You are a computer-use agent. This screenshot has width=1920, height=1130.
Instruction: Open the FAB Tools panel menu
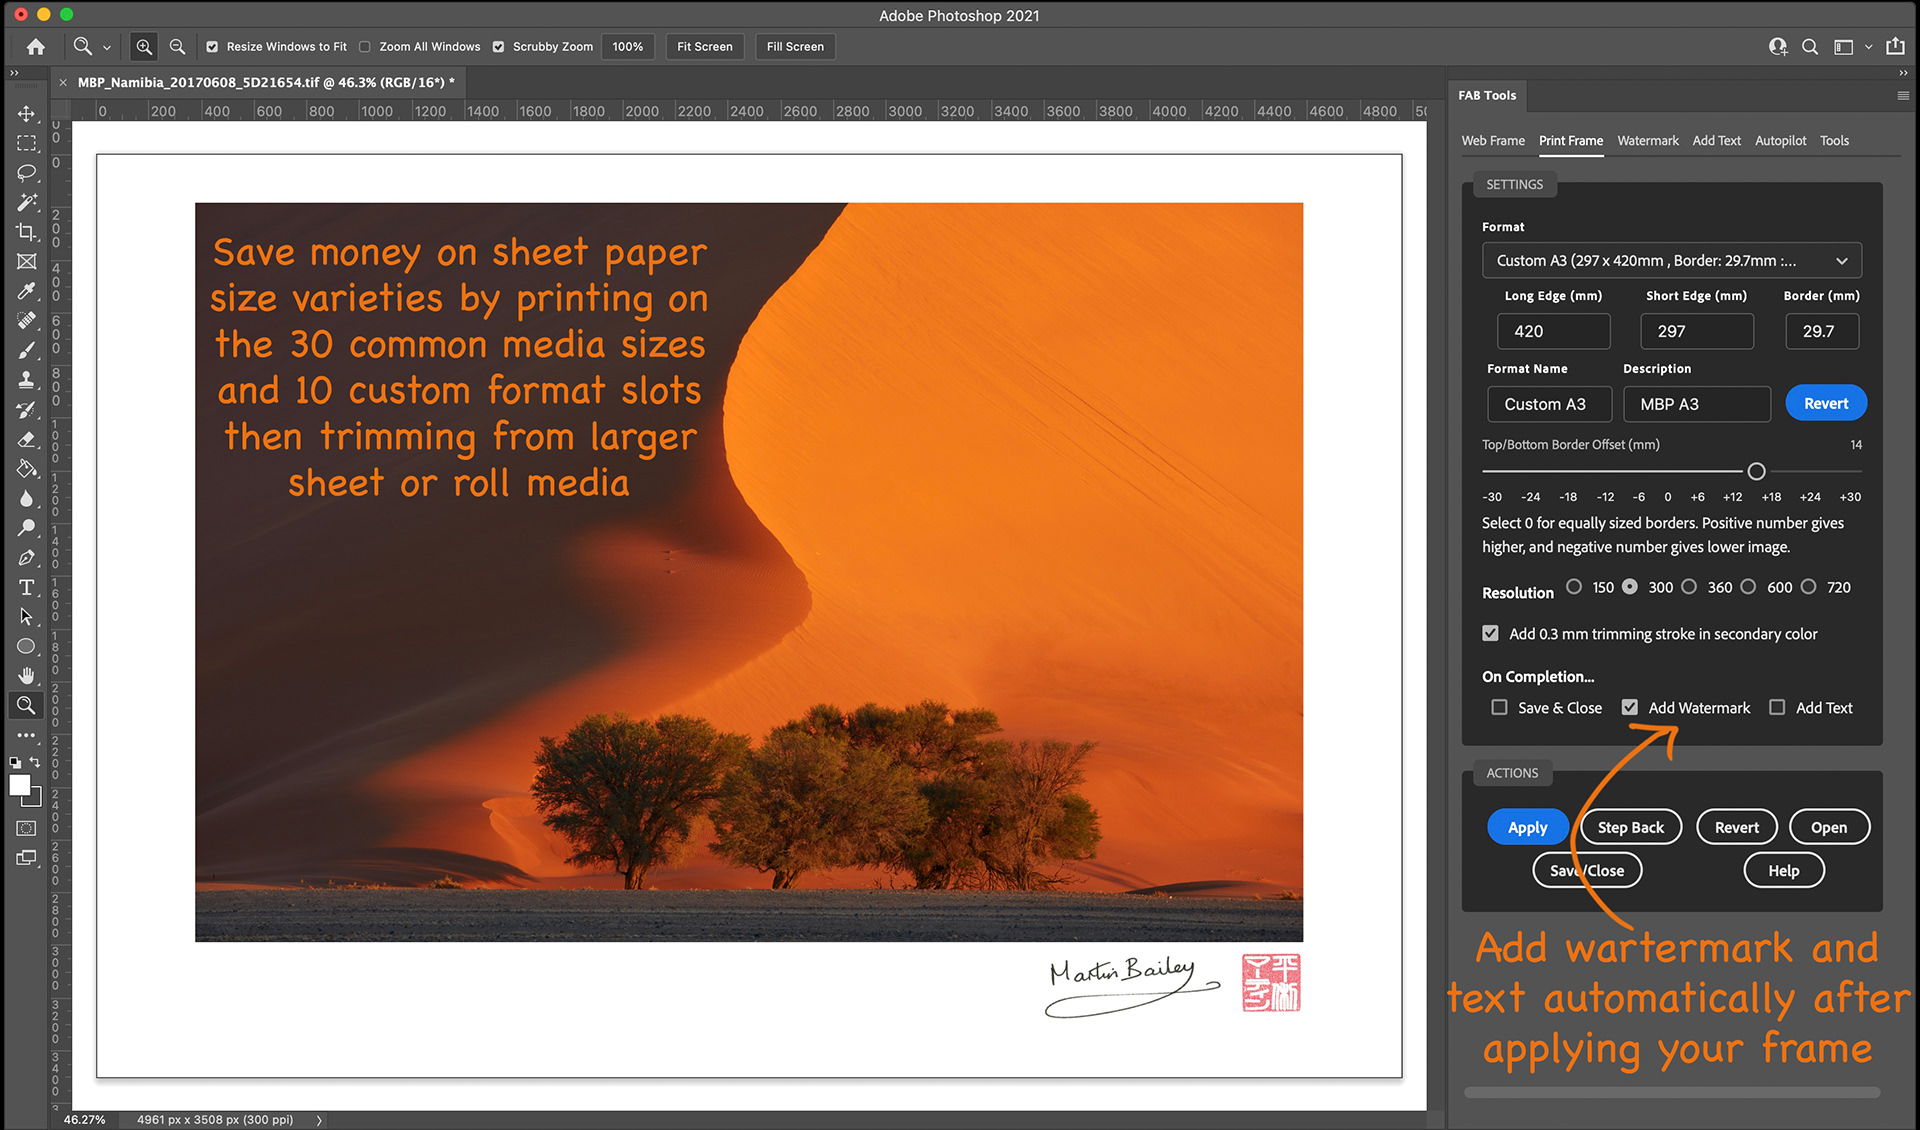coord(1902,96)
